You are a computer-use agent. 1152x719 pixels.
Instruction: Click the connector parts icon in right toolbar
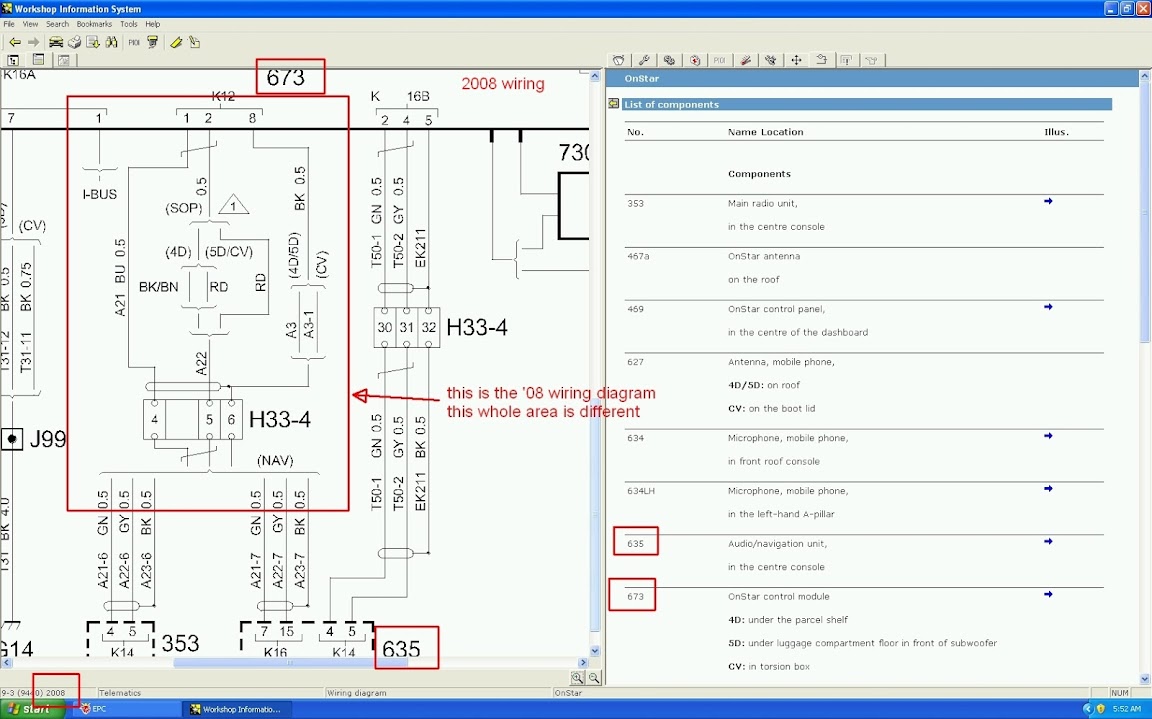click(x=771, y=60)
